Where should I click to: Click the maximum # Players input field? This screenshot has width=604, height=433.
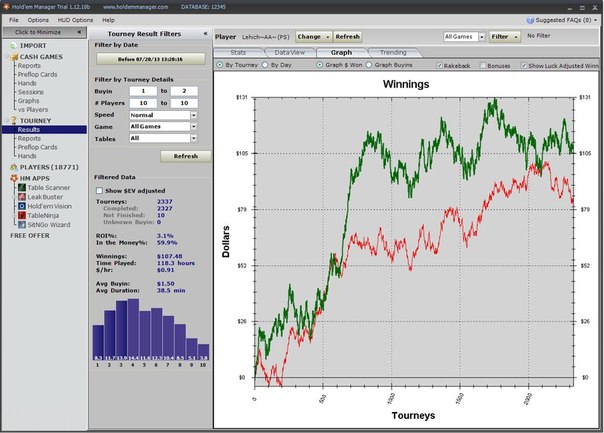coord(184,103)
